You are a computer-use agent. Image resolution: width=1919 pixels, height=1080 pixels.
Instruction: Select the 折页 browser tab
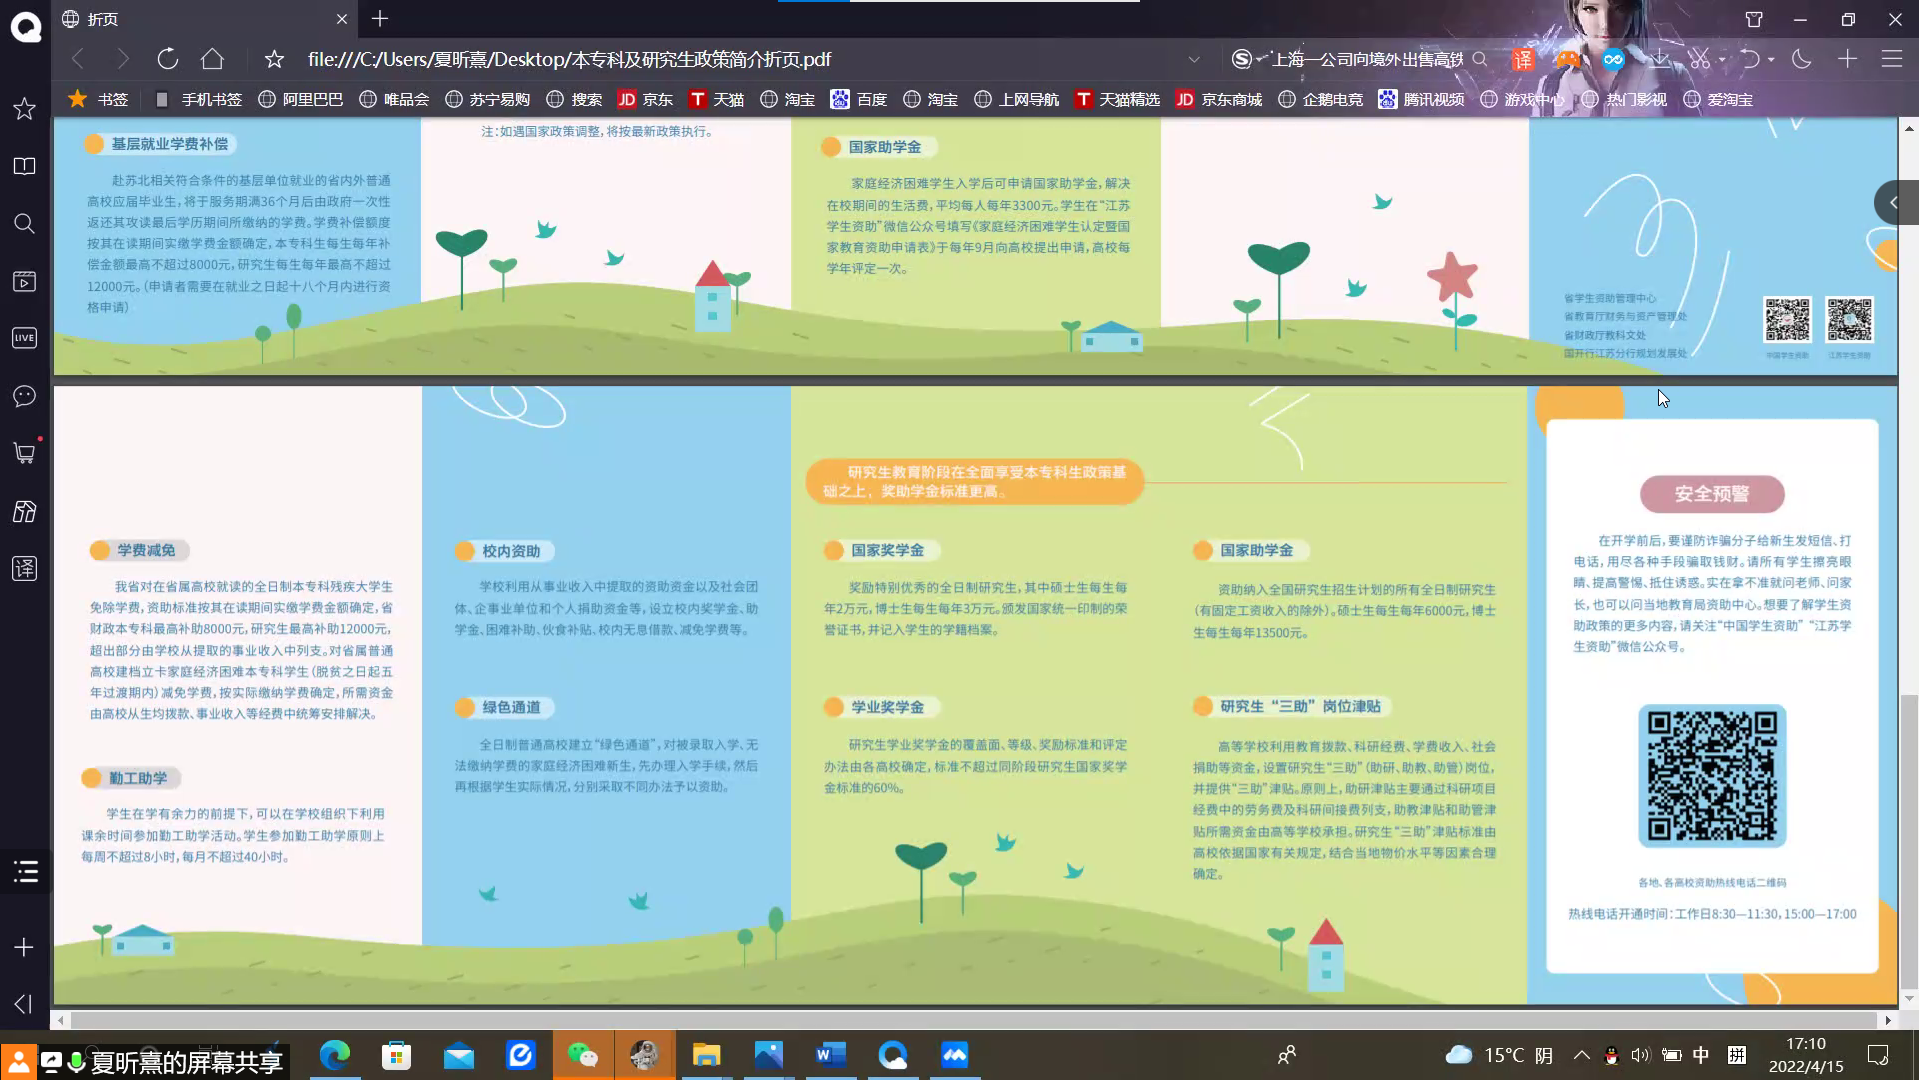coord(200,19)
